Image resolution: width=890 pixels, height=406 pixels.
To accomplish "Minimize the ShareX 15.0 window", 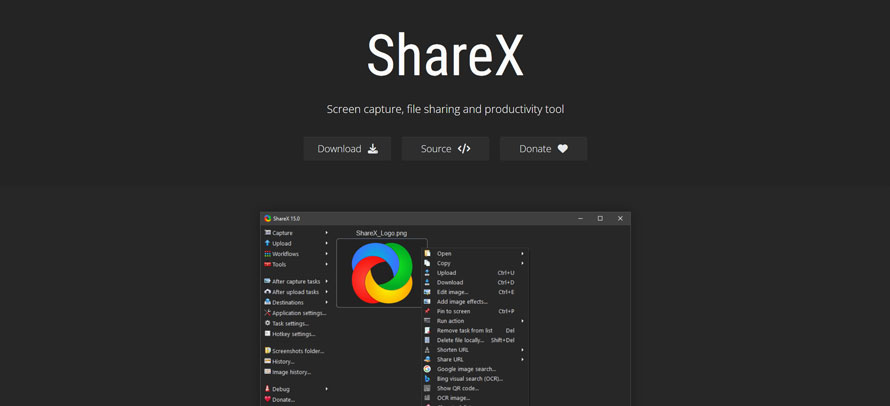I will click(580, 219).
